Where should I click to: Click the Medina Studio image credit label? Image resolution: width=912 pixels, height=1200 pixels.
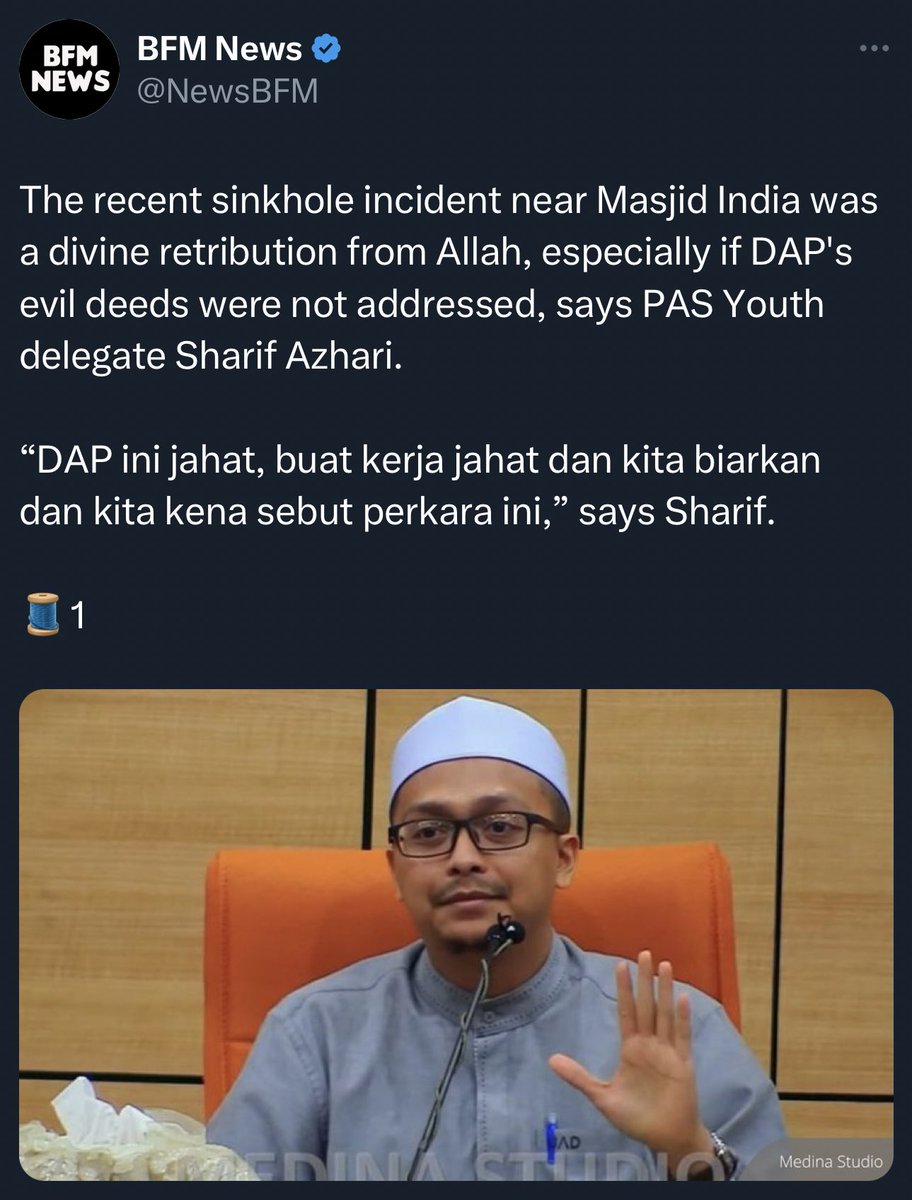833,1161
